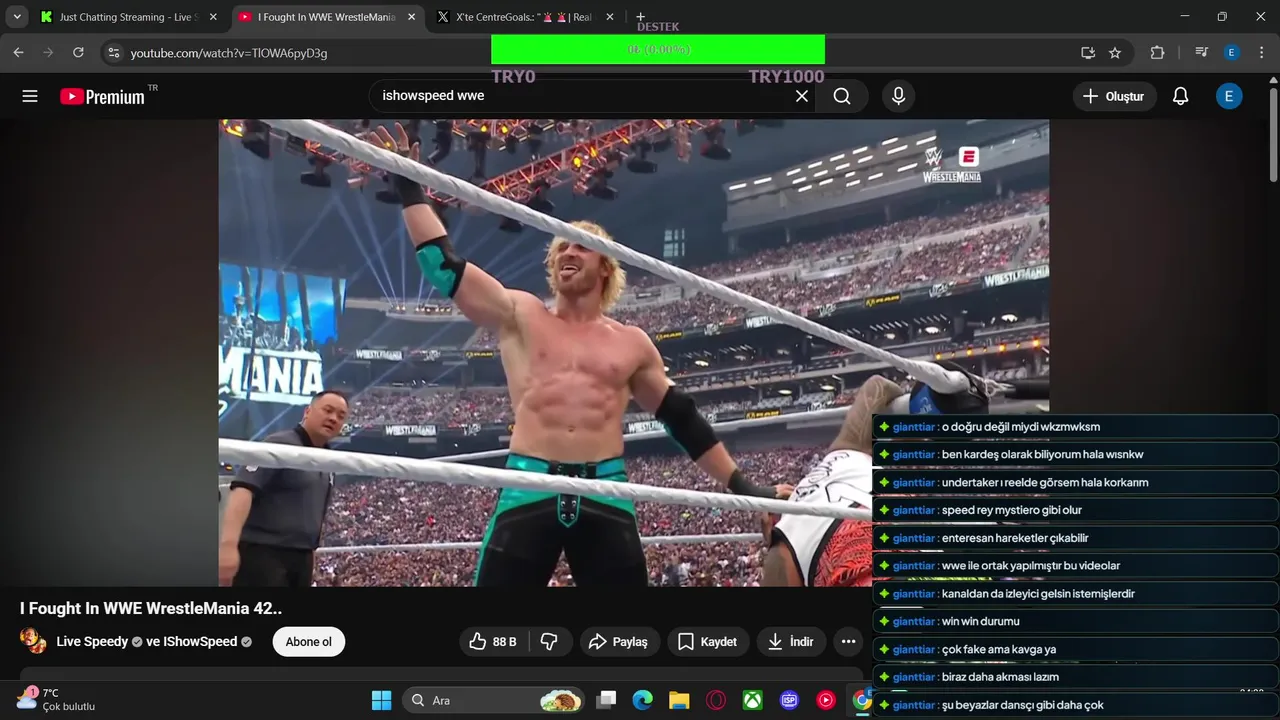Image resolution: width=1280 pixels, height=720 pixels.
Task: Dislike the video with thumbs-down
Action: 549,642
